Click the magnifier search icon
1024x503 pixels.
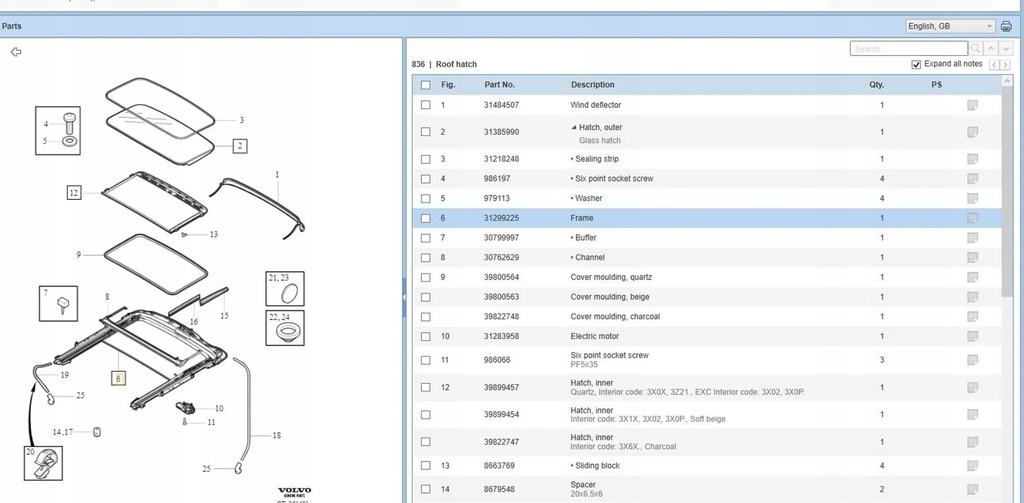pos(975,48)
